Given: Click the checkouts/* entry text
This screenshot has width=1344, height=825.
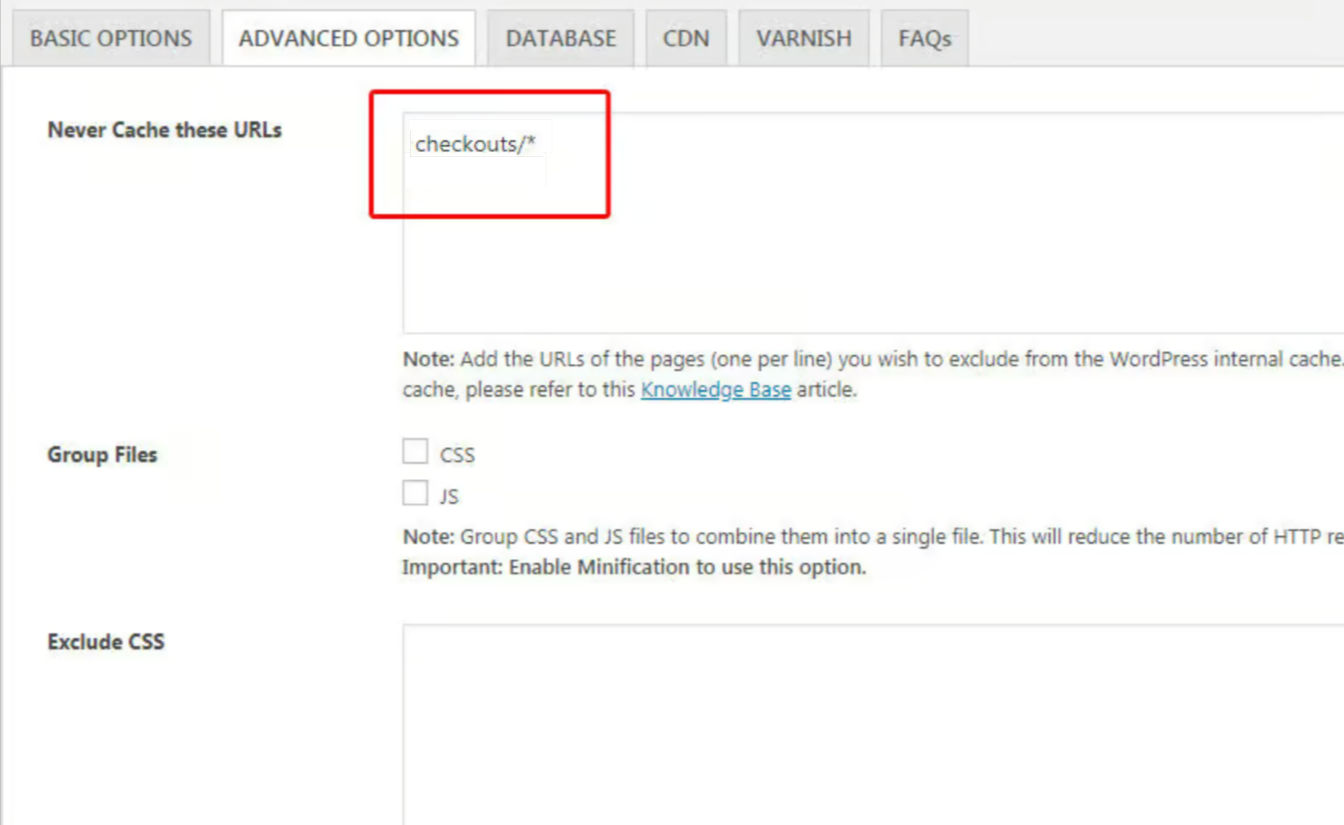Looking at the screenshot, I should tap(475, 144).
